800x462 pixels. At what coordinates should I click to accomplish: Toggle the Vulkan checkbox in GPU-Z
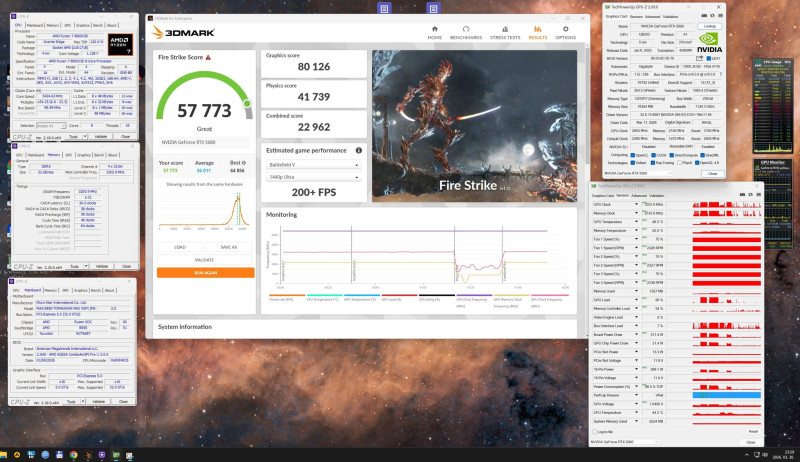pyautogui.click(x=633, y=163)
